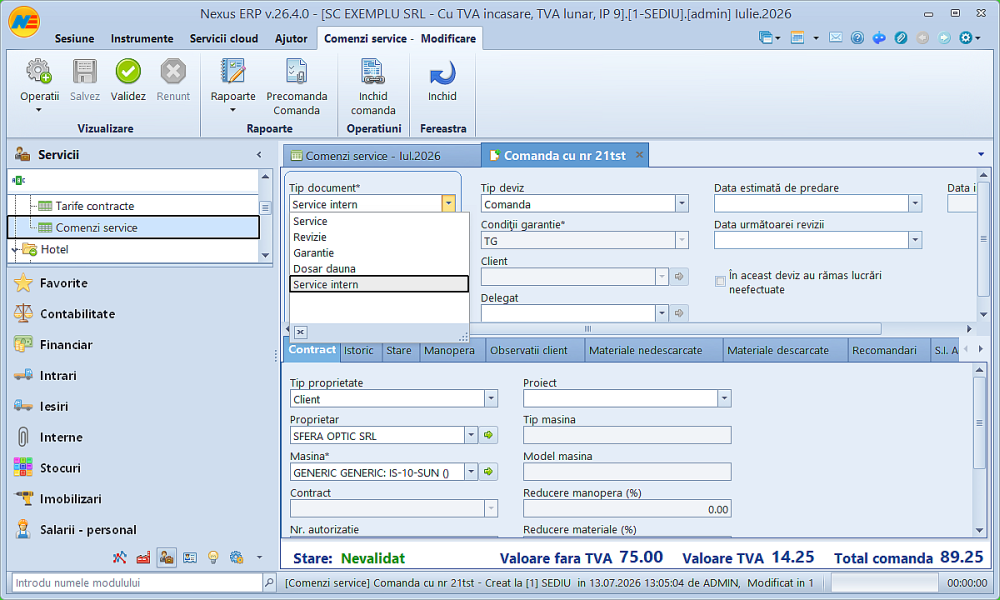Screen dimensions: 1000x600
Task: Switch to the Manopera tab
Action: click(449, 350)
